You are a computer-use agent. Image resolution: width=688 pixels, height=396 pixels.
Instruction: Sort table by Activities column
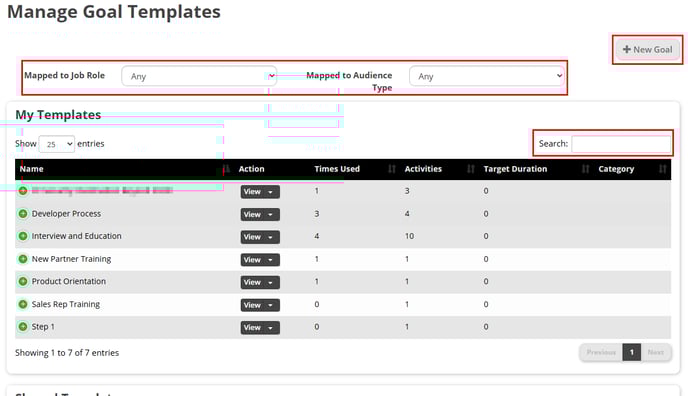point(439,169)
